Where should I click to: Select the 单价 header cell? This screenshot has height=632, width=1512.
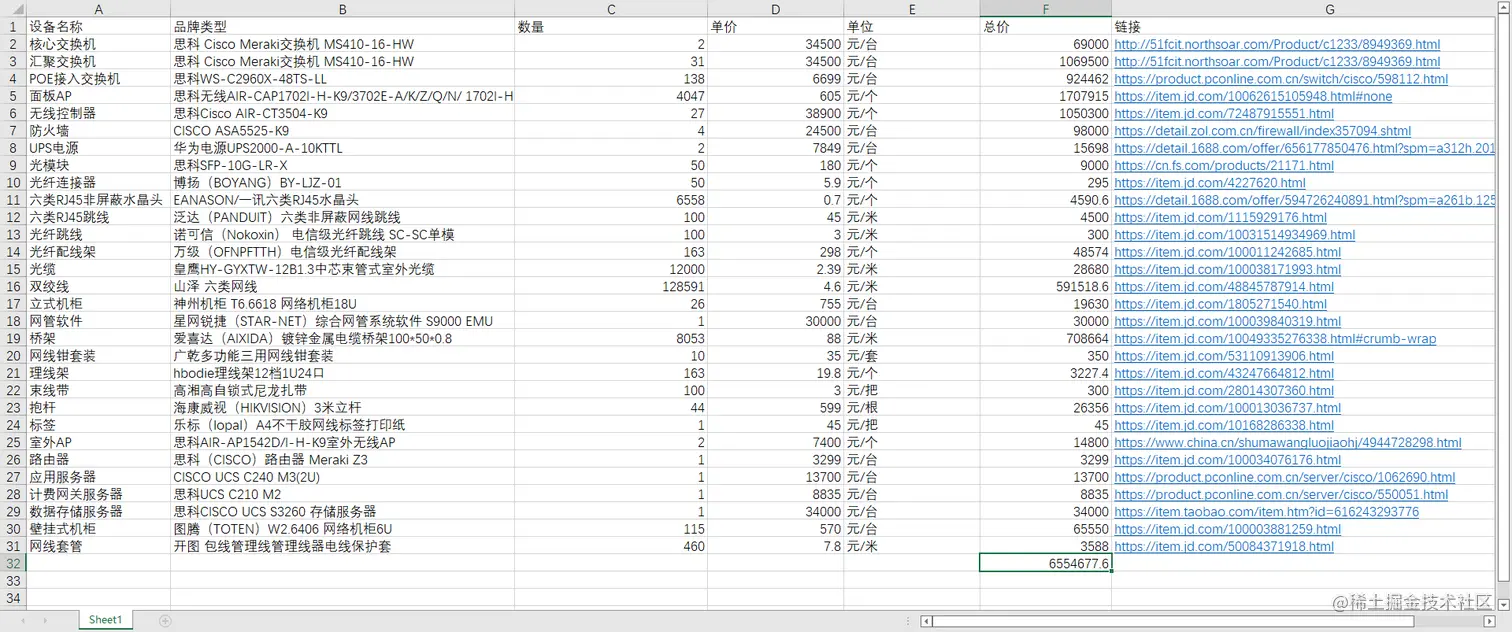tap(775, 27)
